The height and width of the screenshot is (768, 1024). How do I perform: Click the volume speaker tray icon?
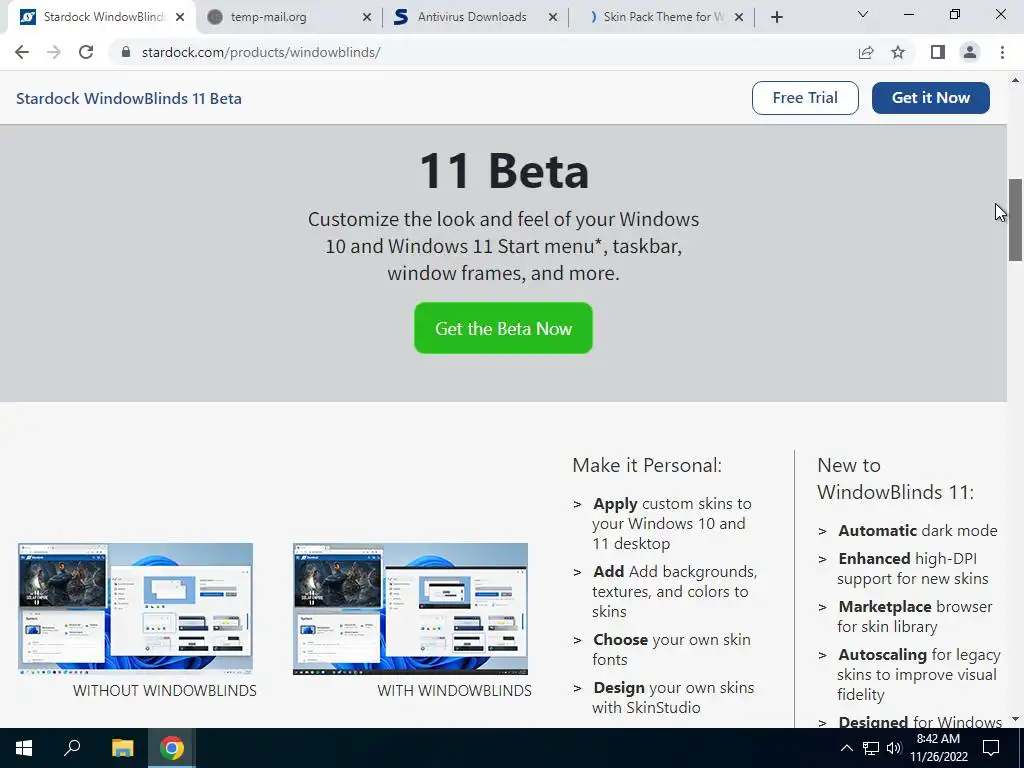[x=894, y=748]
